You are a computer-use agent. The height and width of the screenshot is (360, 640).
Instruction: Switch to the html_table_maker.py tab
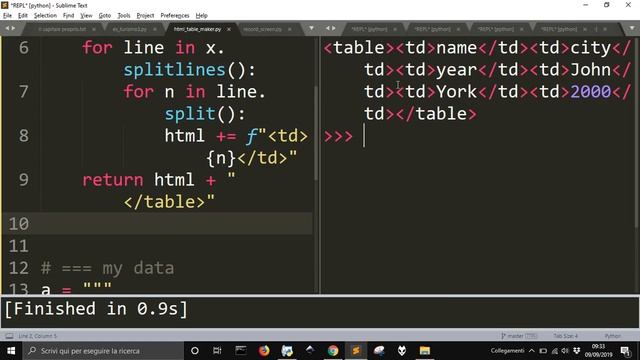197,29
